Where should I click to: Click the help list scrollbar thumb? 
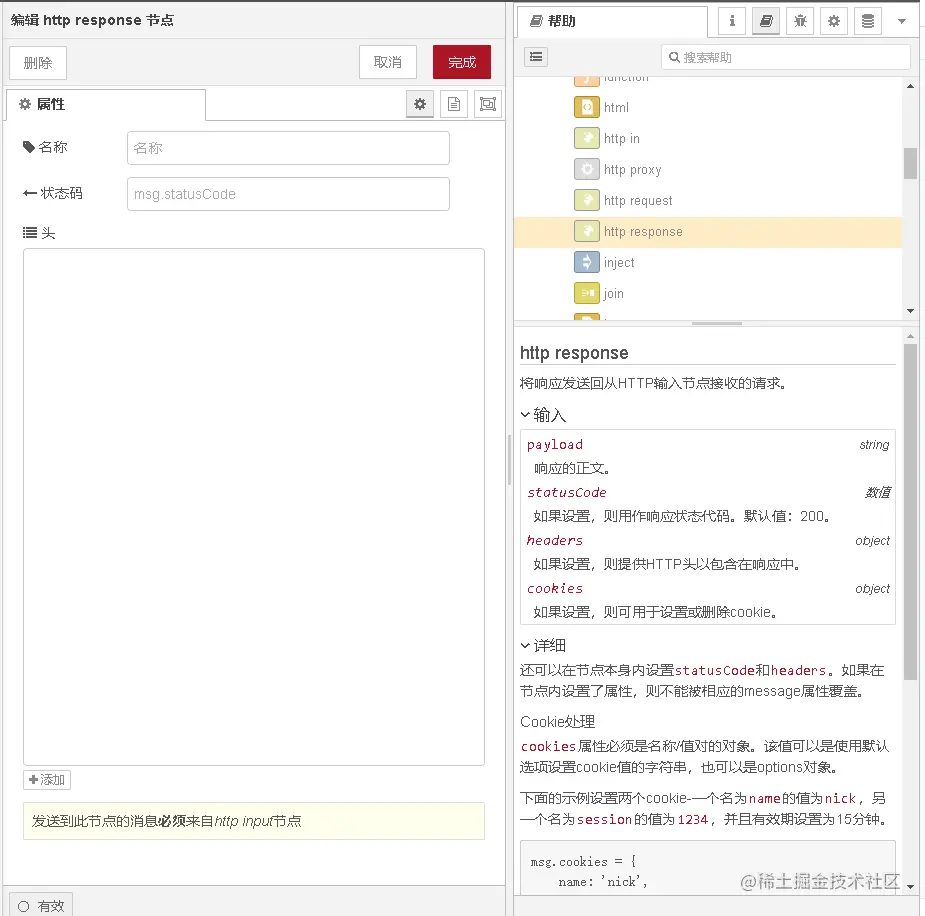[x=910, y=163]
